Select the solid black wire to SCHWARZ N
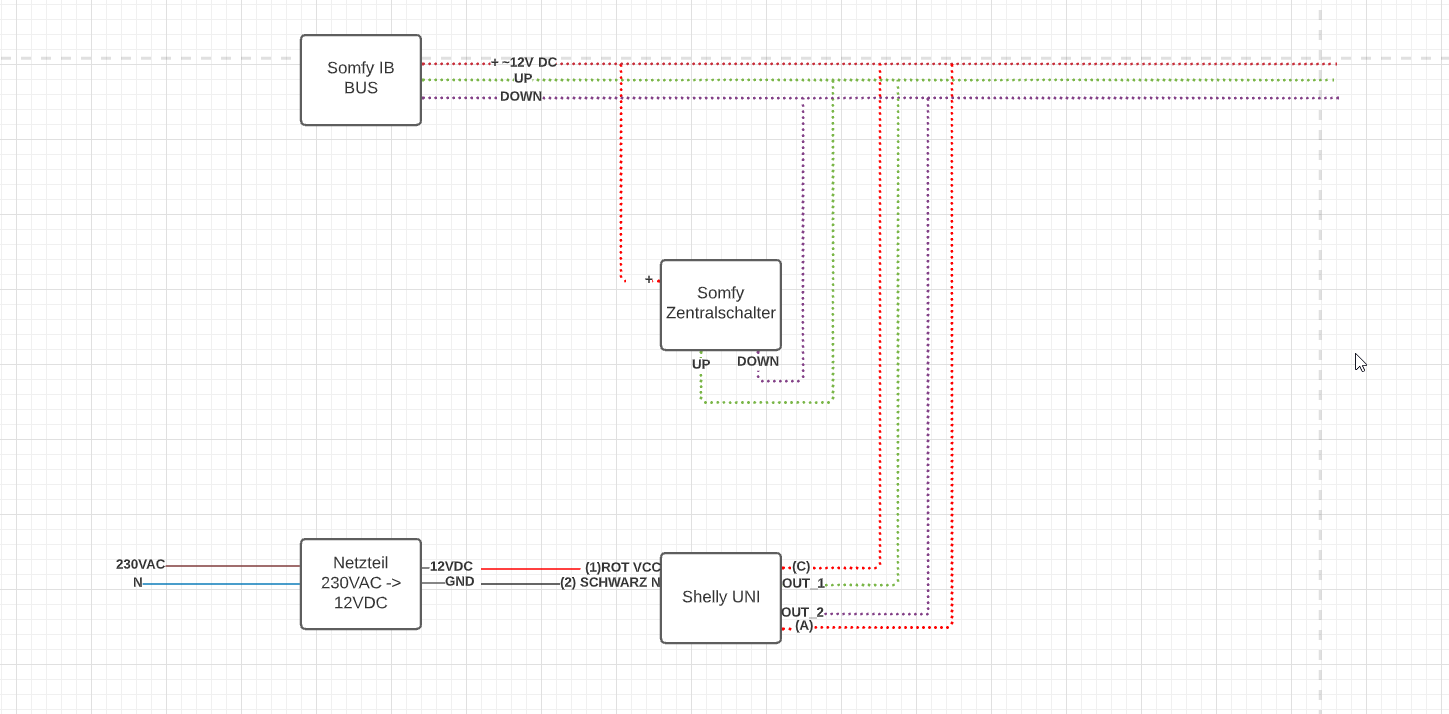Screen dimensions: 1449x714 click(520, 584)
